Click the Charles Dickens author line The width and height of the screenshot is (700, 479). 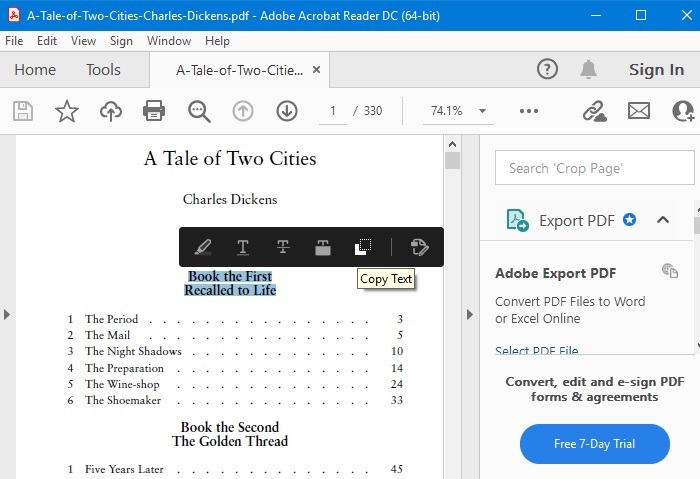[x=230, y=200]
